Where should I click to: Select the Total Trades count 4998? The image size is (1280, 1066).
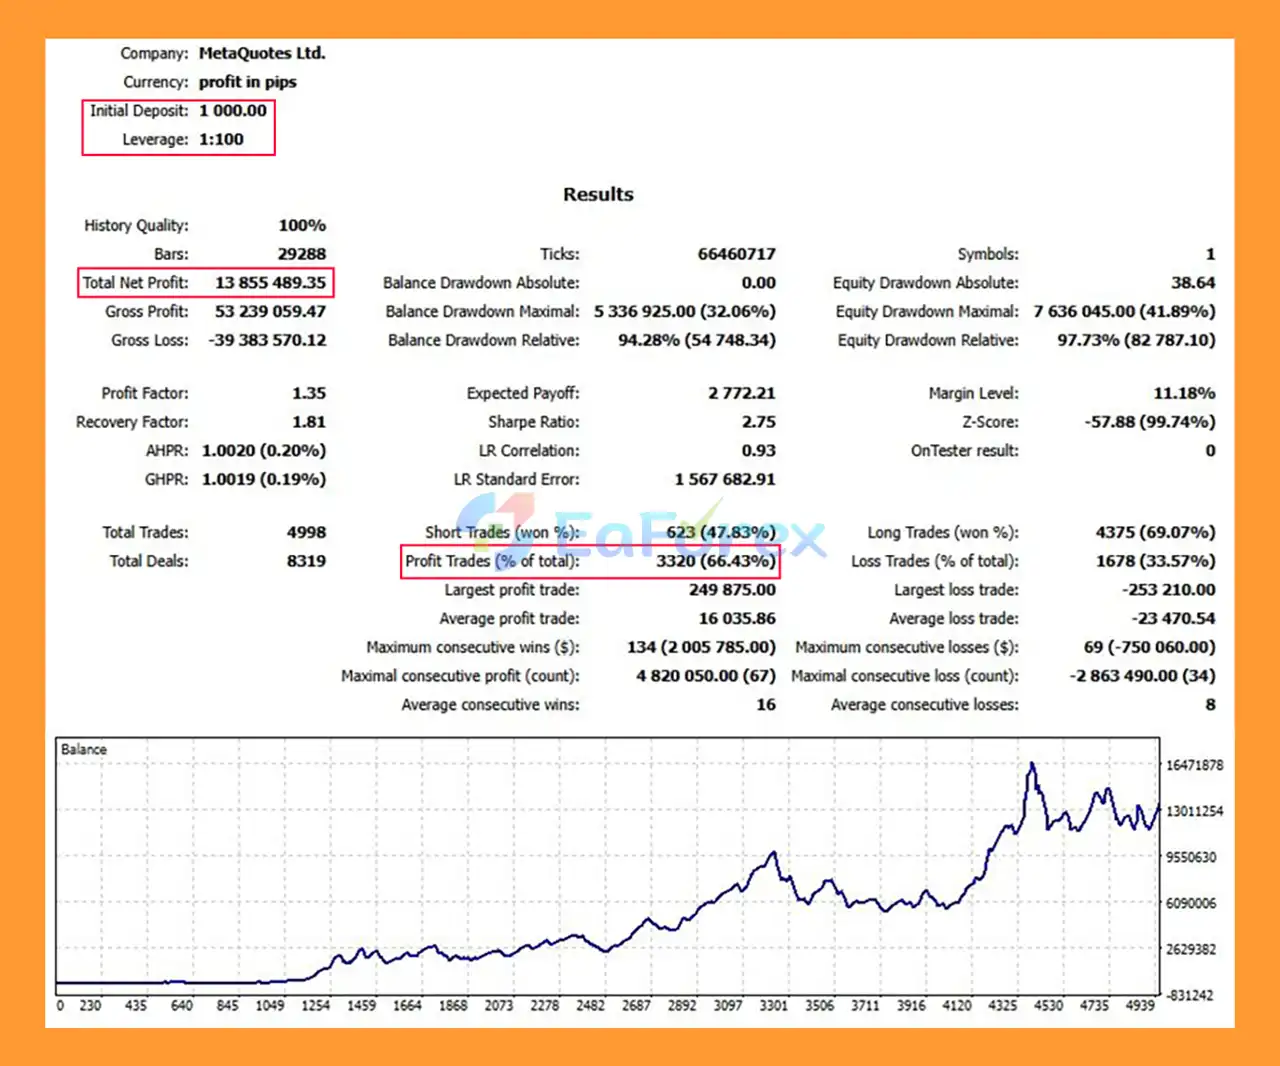[x=306, y=532]
